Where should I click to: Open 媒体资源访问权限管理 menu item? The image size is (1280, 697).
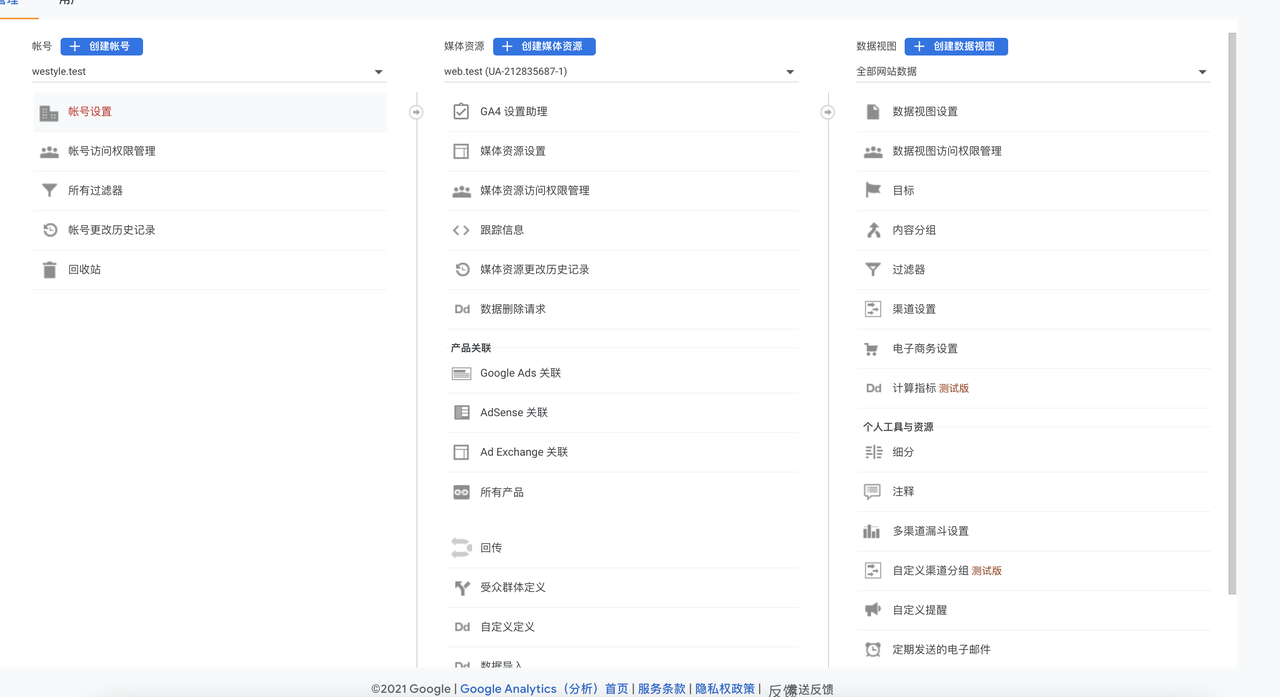coord(622,191)
